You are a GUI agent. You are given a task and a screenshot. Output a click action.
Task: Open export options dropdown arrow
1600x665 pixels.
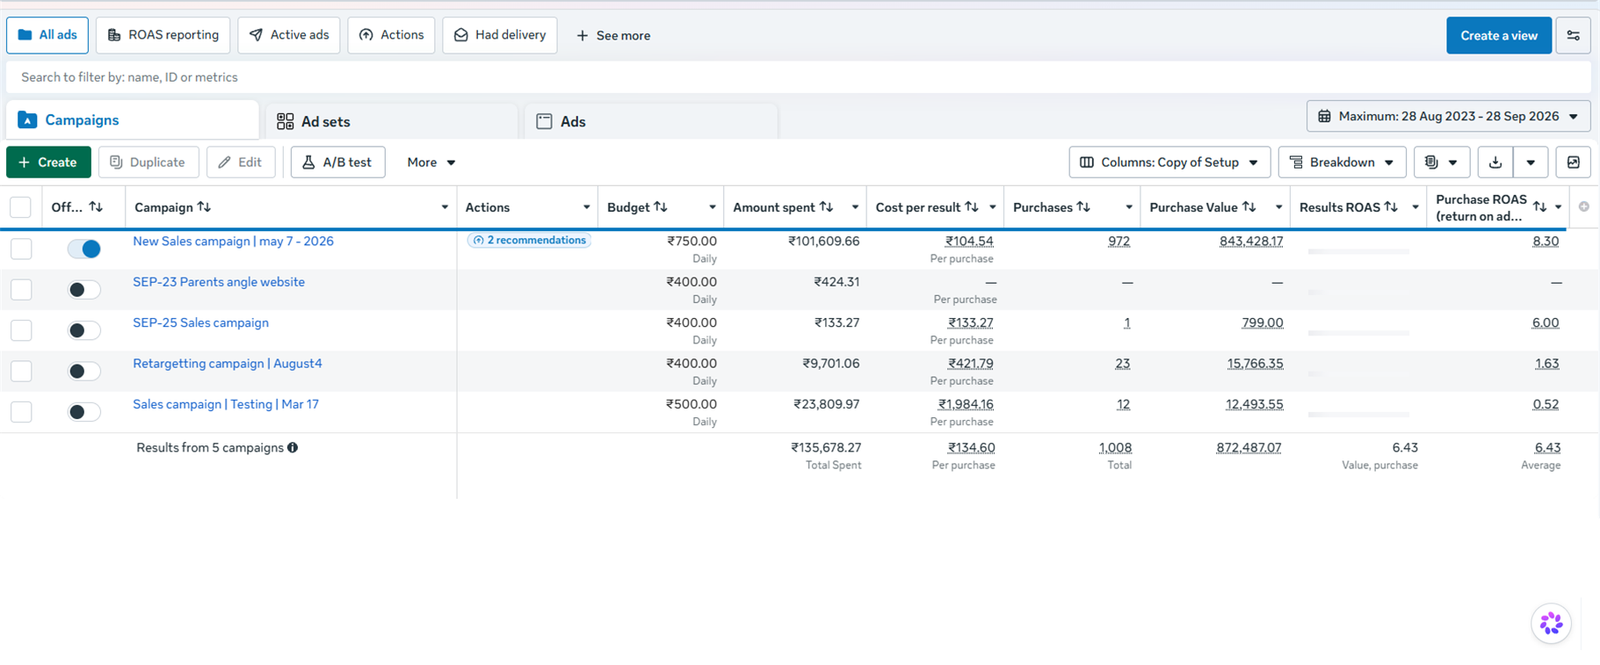point(1530,162)
